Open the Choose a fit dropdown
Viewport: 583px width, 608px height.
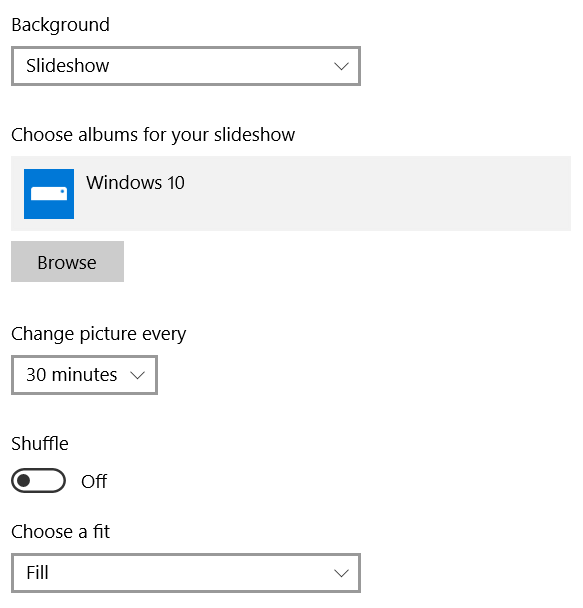[186, 573]
